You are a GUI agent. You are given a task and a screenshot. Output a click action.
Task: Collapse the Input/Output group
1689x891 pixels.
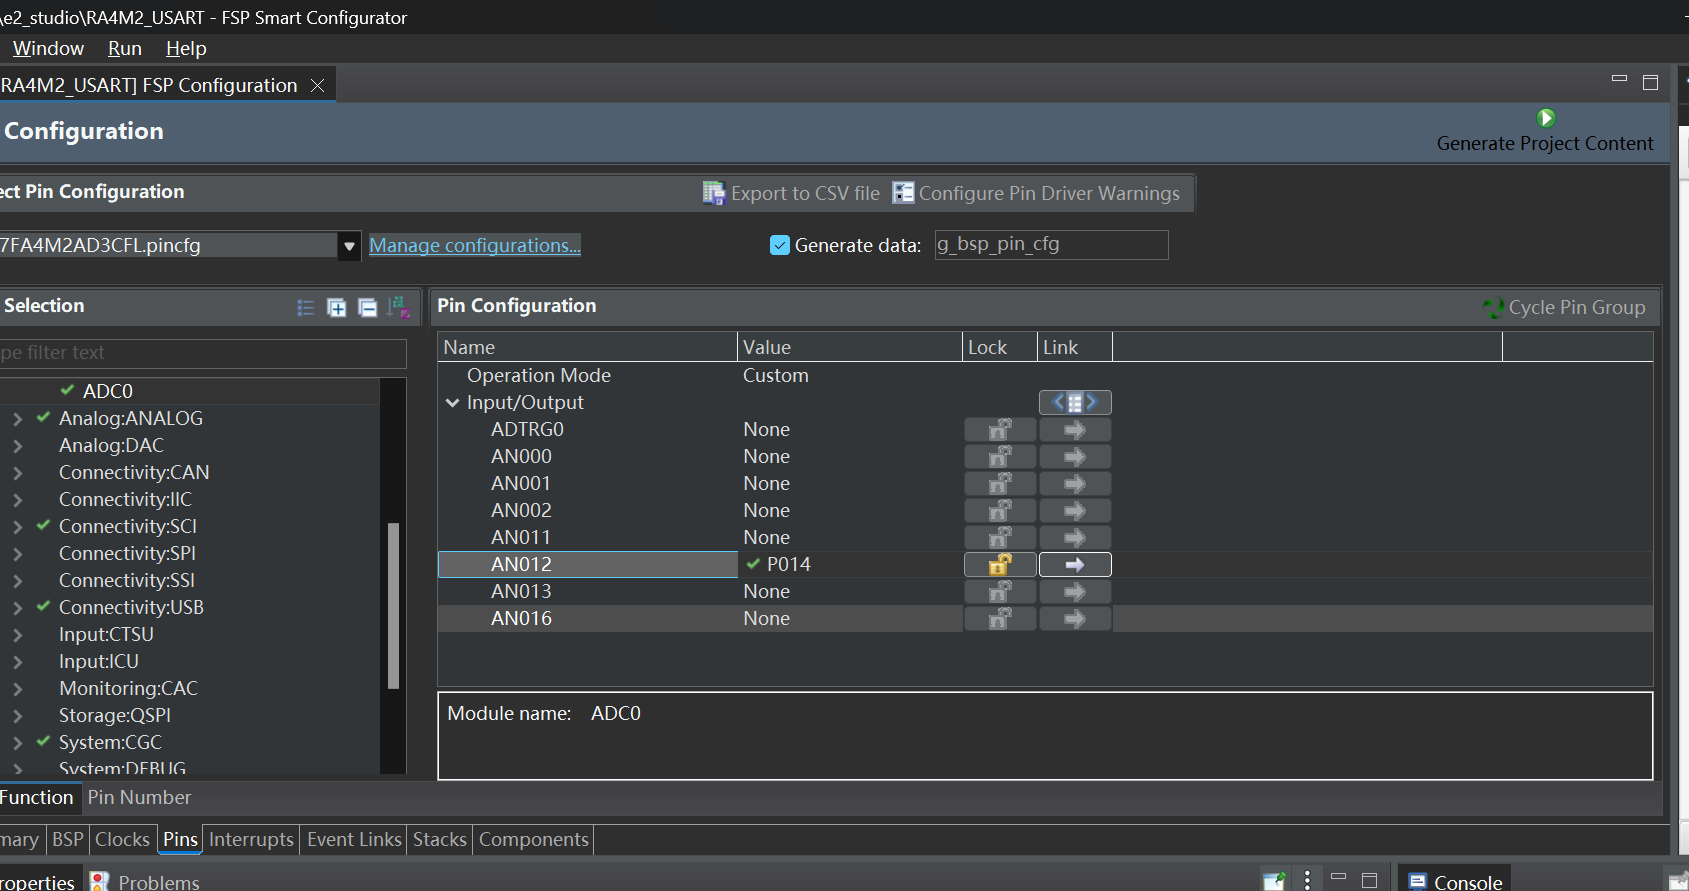pyautogui.click(x=453, y=403)
